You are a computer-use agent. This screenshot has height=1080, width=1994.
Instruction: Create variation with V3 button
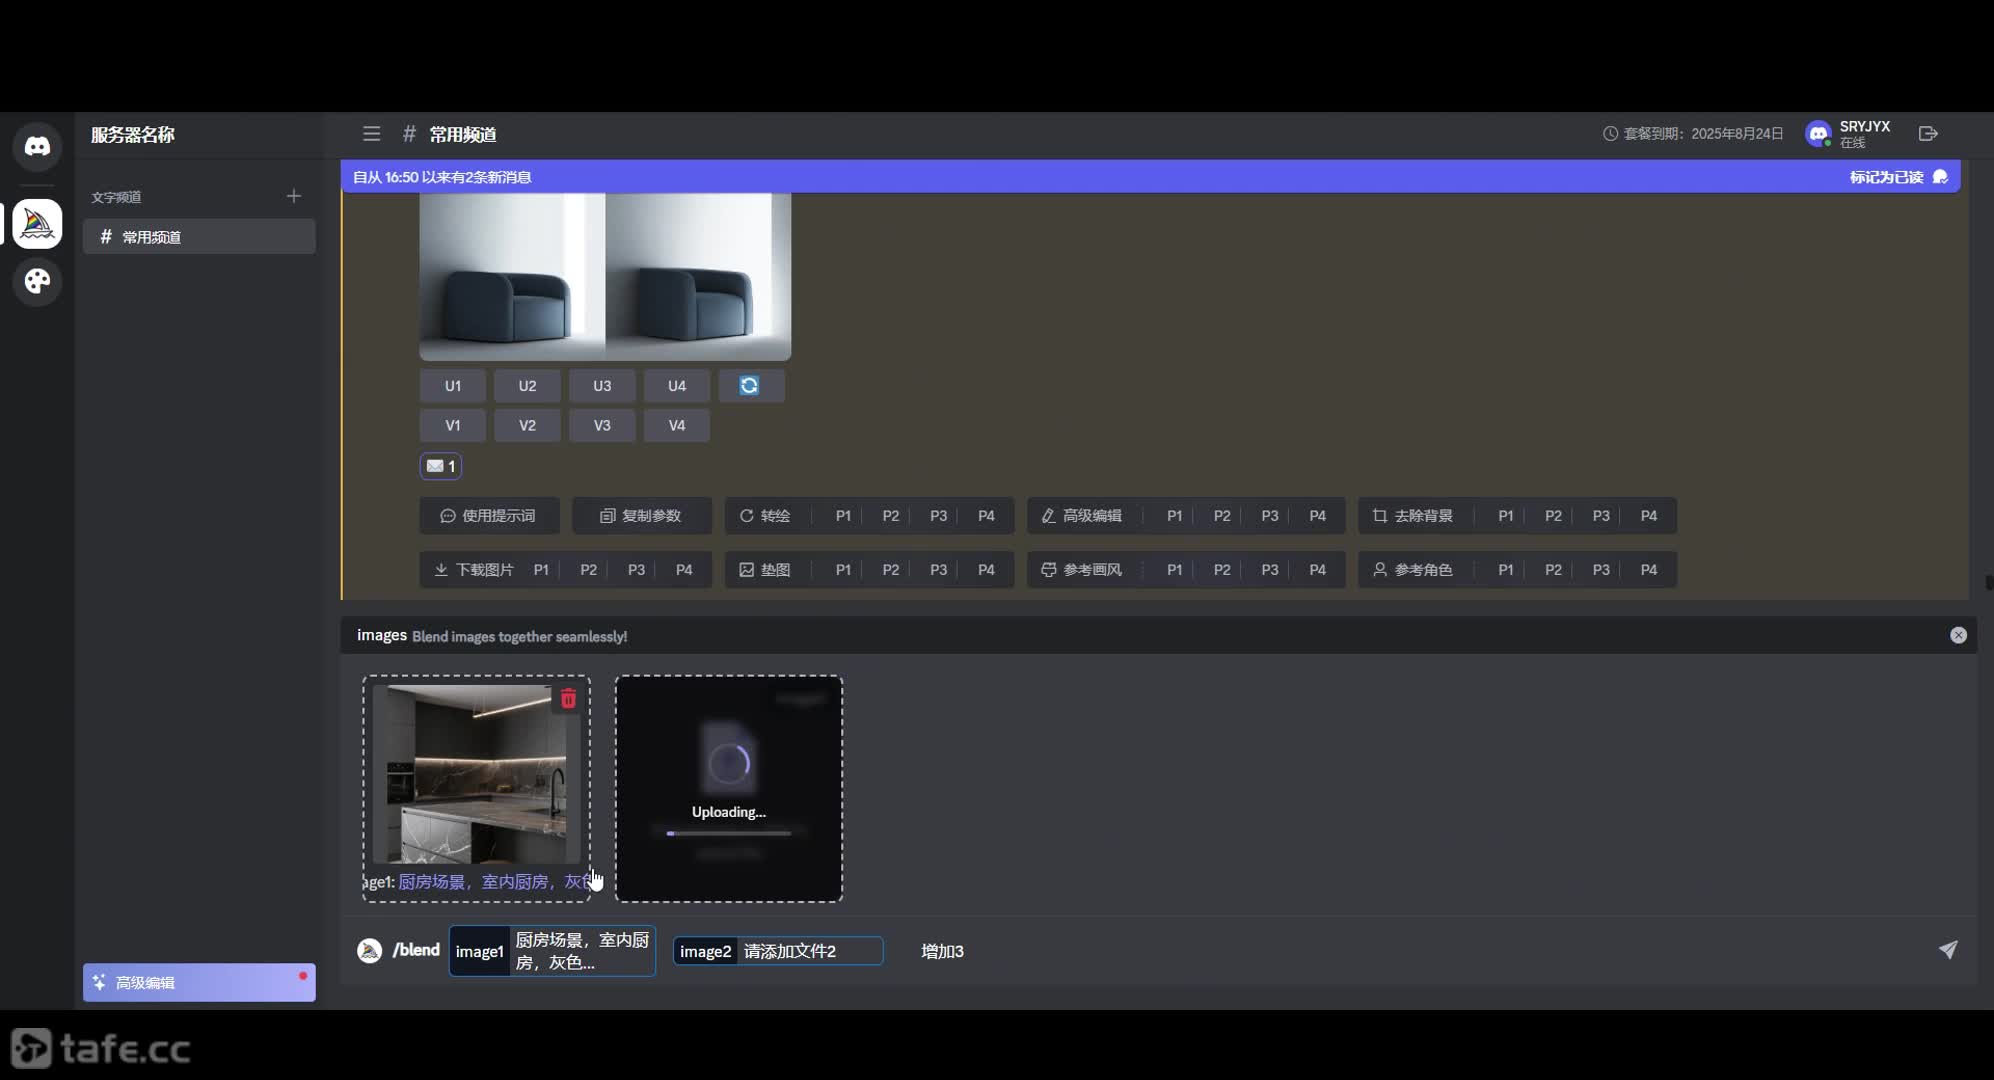click(602, 425)
